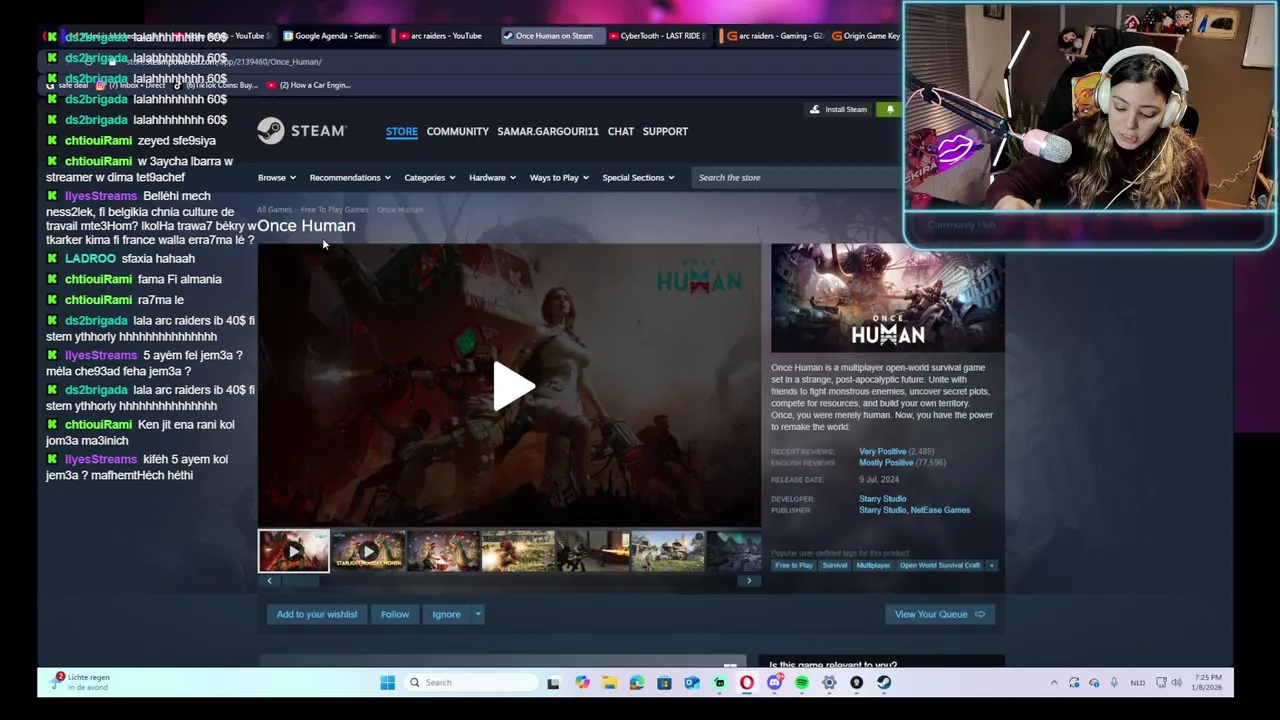Click the Ignore button
1280x720 pixels.
click(x=447, y=614)
